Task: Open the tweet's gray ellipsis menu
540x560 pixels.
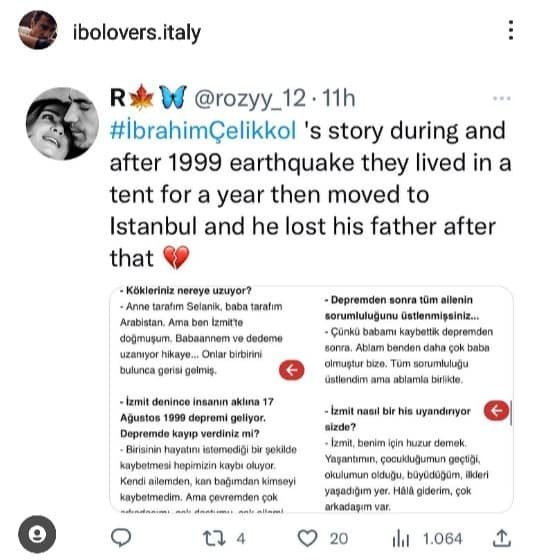Action: click(501, 98)
